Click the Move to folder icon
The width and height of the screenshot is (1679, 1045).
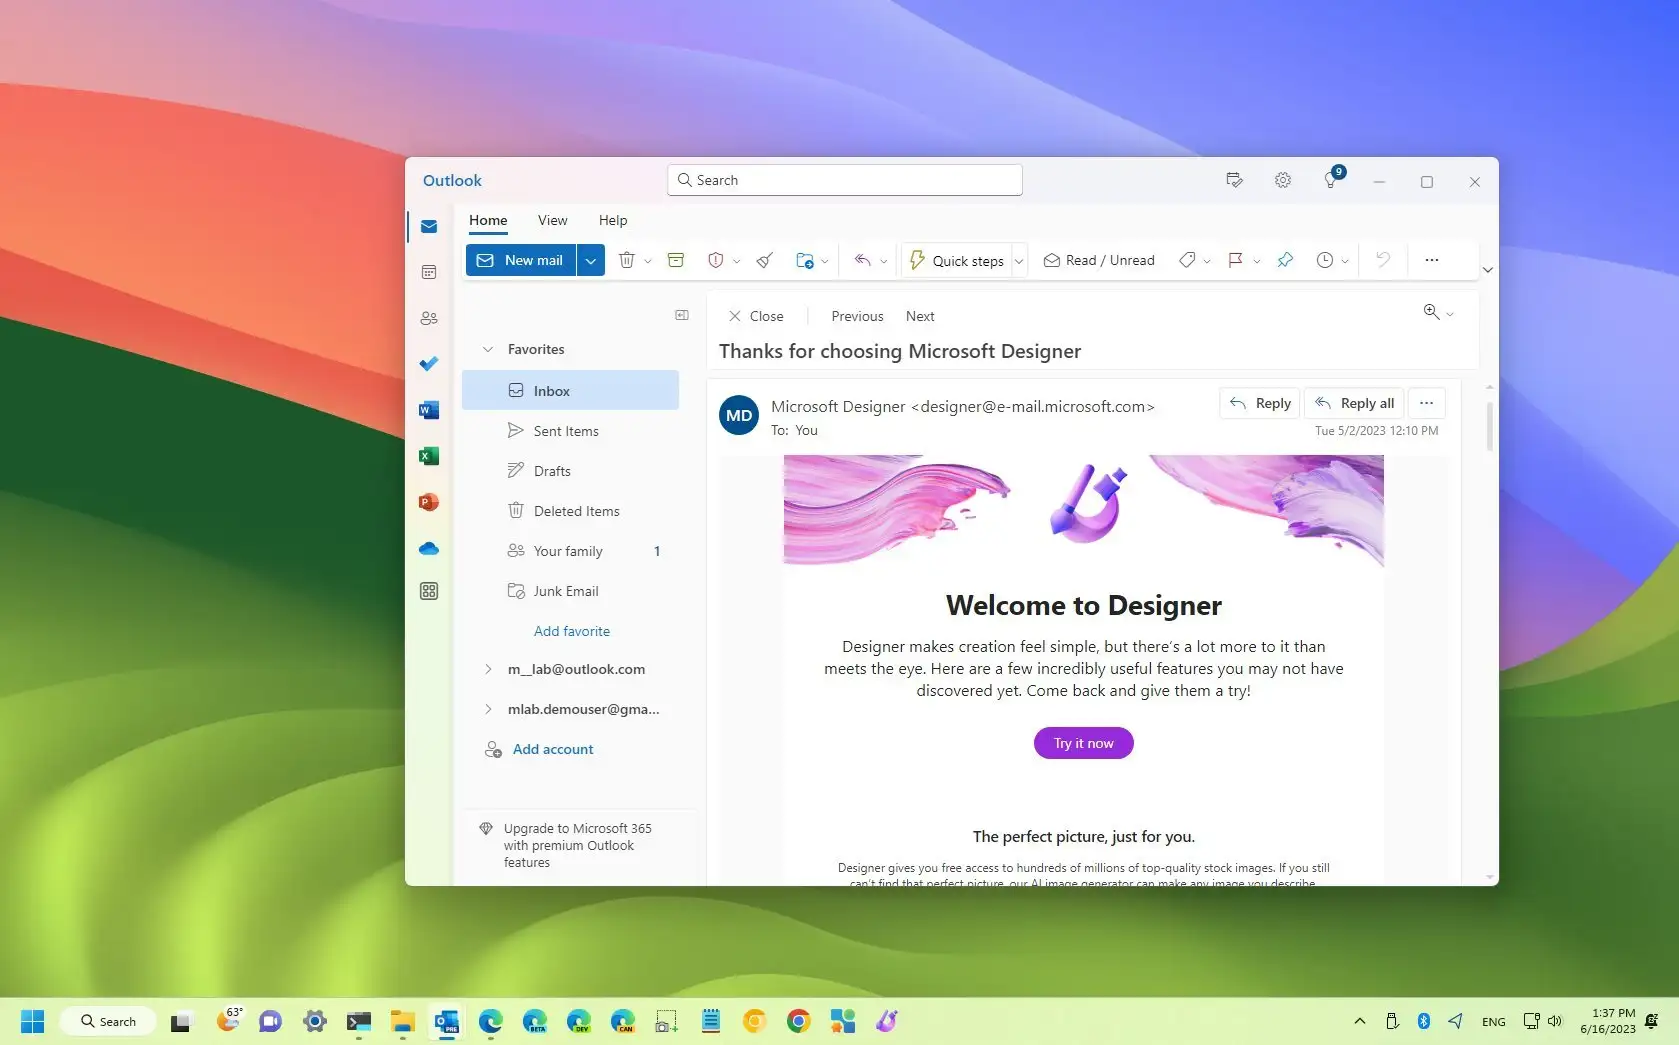[805, 260]
